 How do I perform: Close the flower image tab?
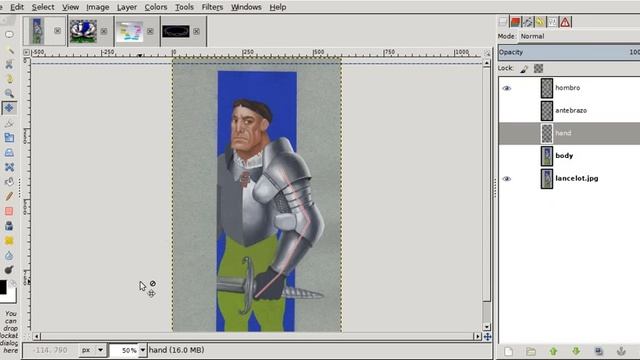[104, 31]
